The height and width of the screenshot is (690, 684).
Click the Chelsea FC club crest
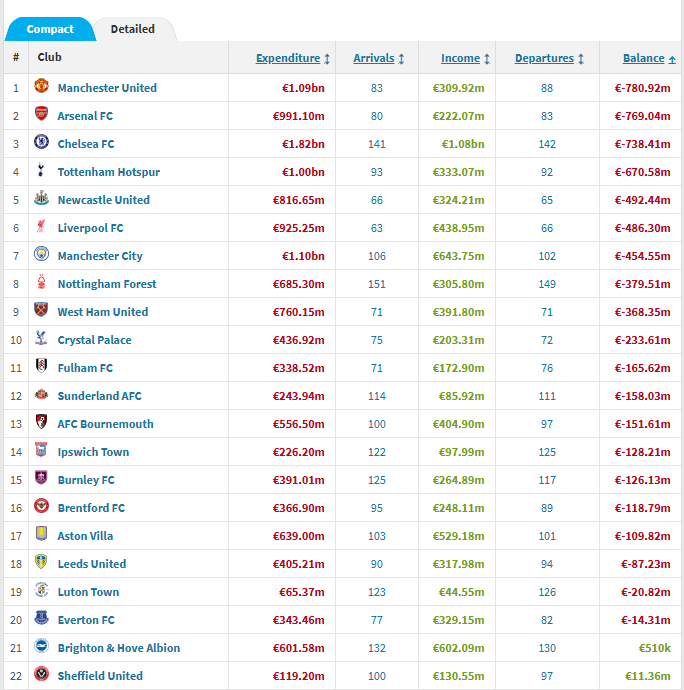click(41, 142)
